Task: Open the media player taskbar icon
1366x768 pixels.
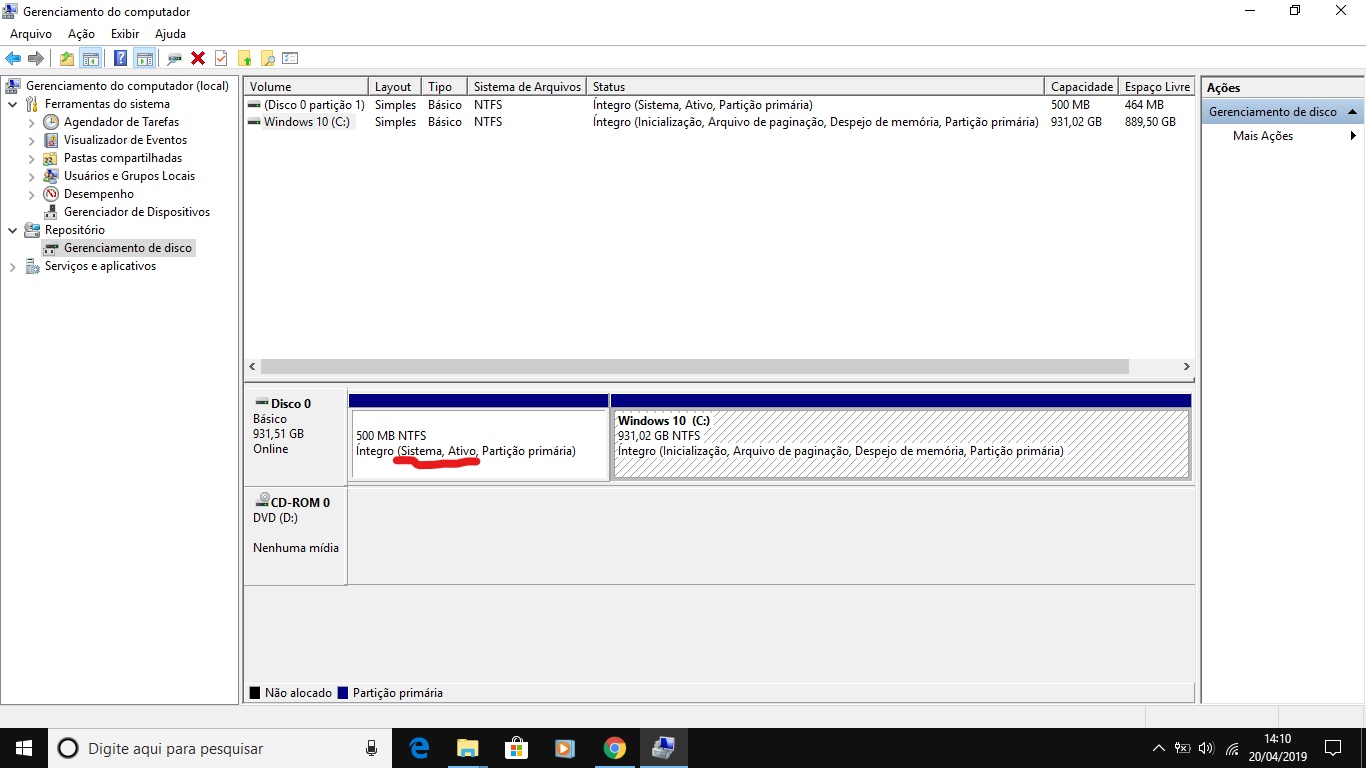Action: click(564, 748)
